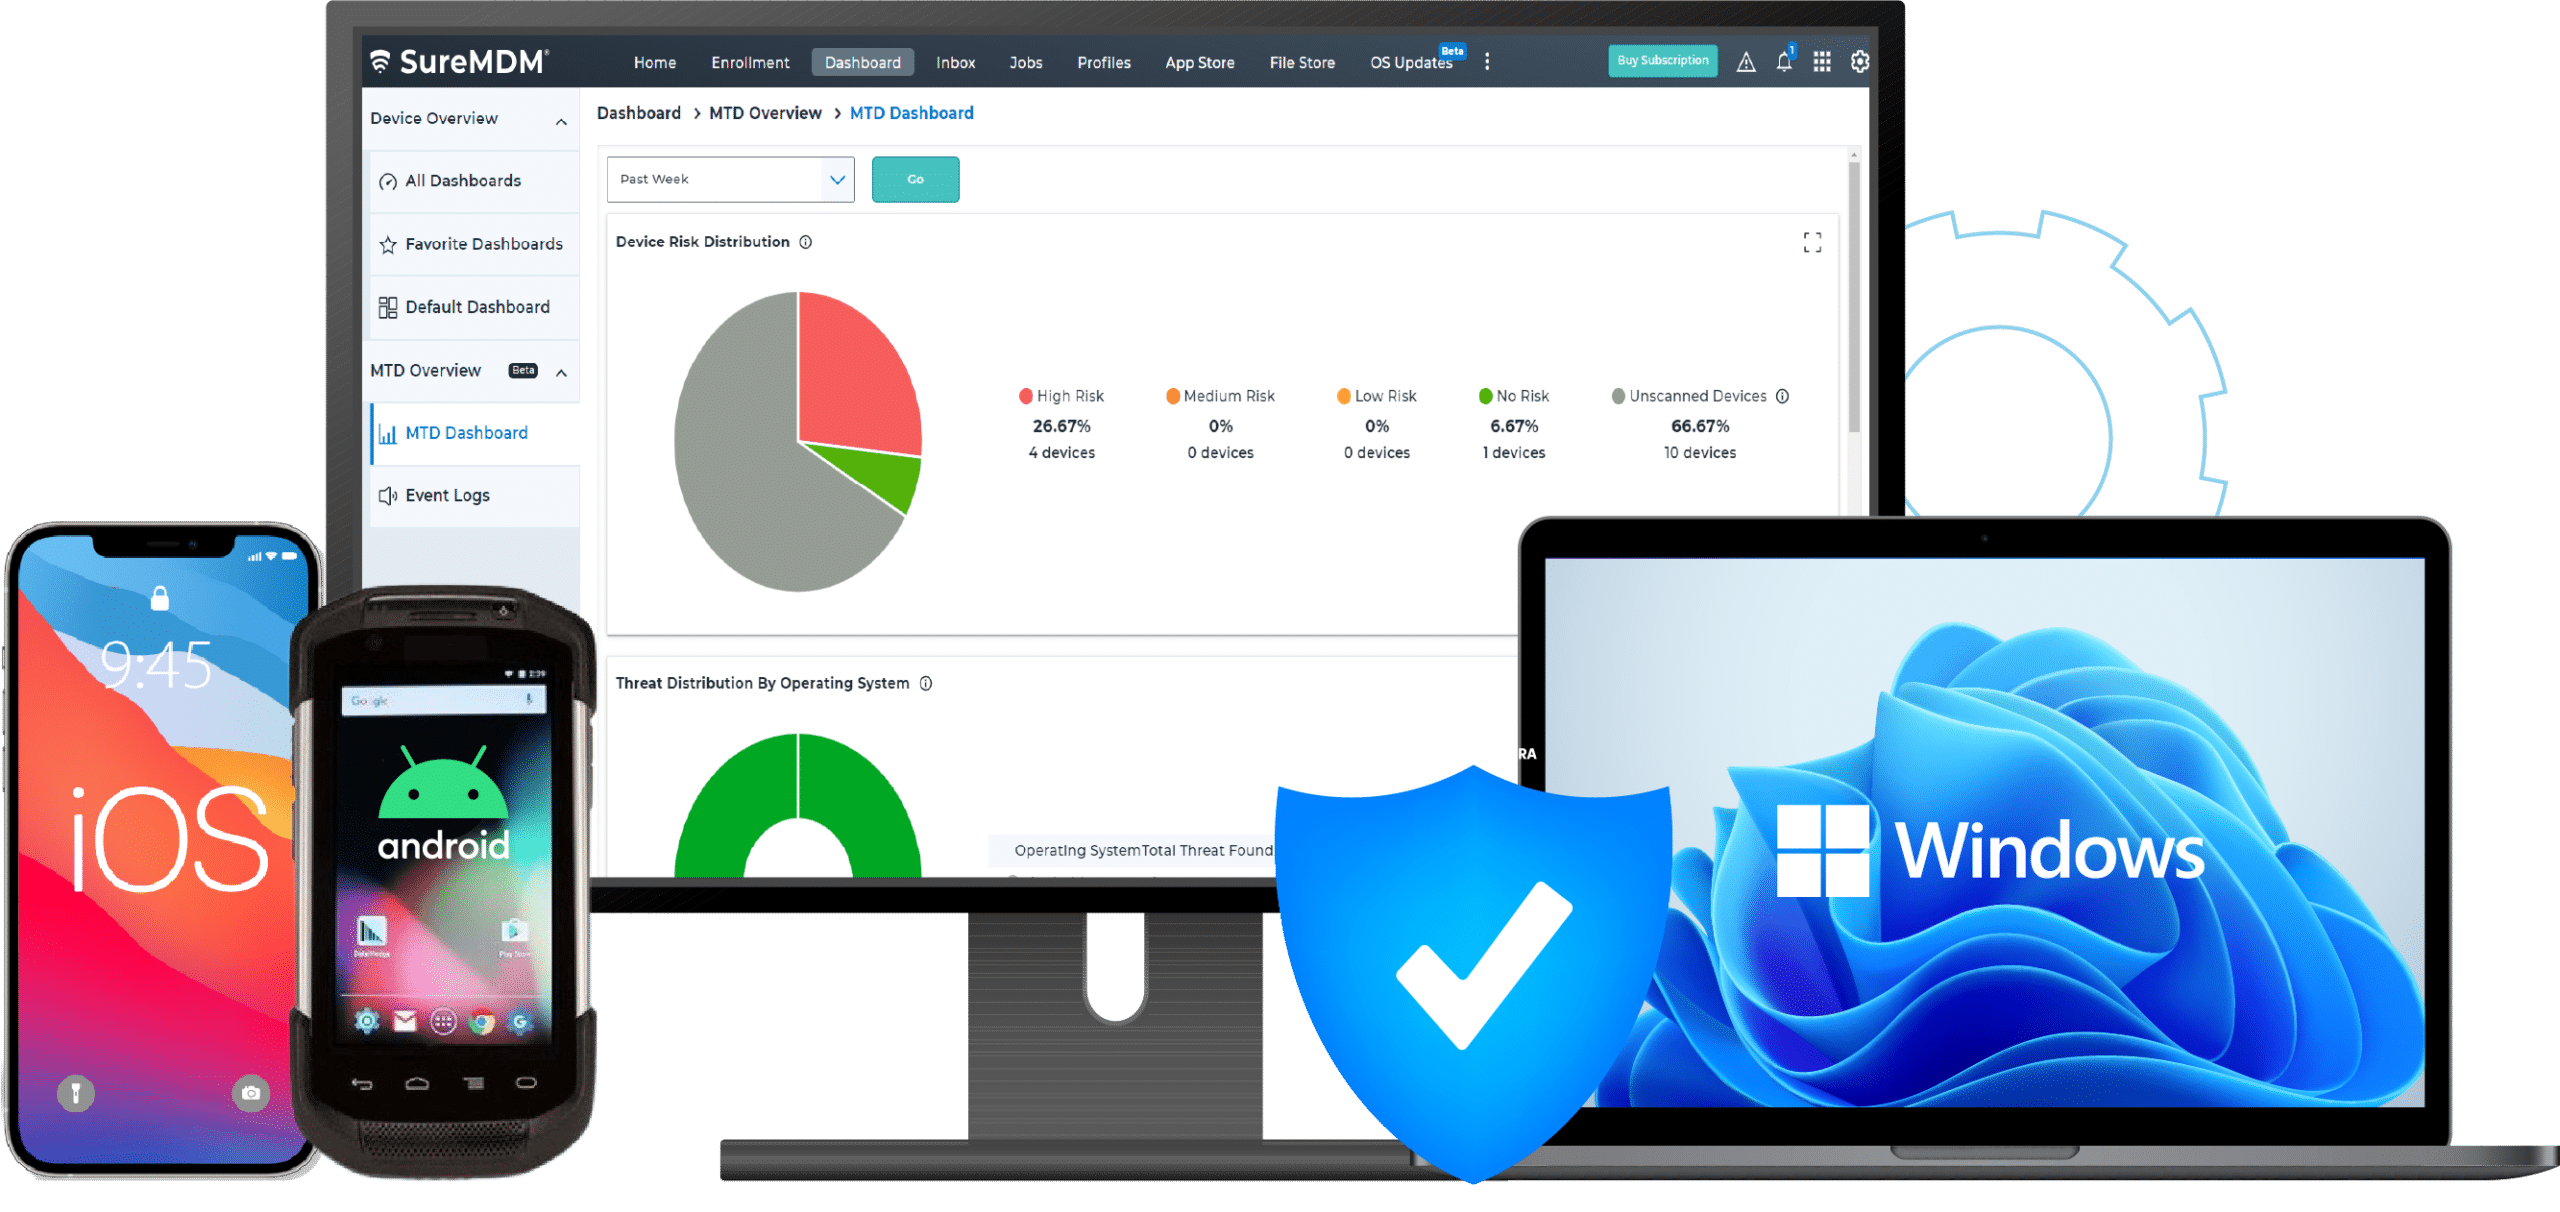The height and width of the screenshot is (1212, 2560).
Task: Open File Store
Action: tap(1301, 62)
